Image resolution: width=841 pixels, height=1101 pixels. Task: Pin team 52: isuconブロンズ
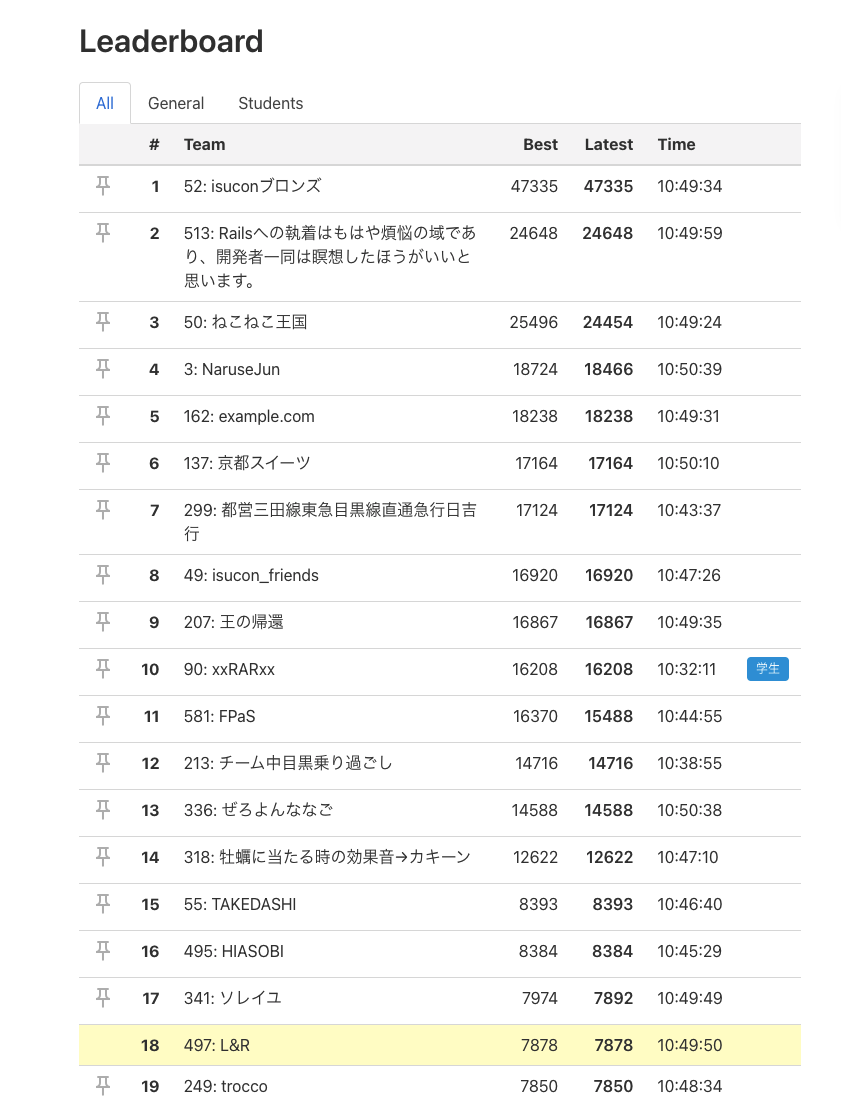click(103, 185)
